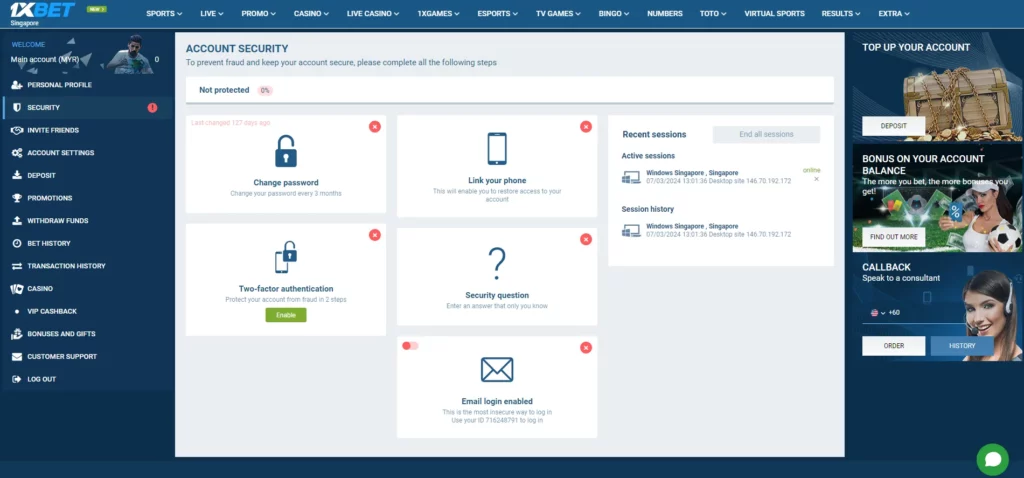Click the Find Out More bonus button
This screenshot has height=478, width=1024.
click(x=893, y=237)
